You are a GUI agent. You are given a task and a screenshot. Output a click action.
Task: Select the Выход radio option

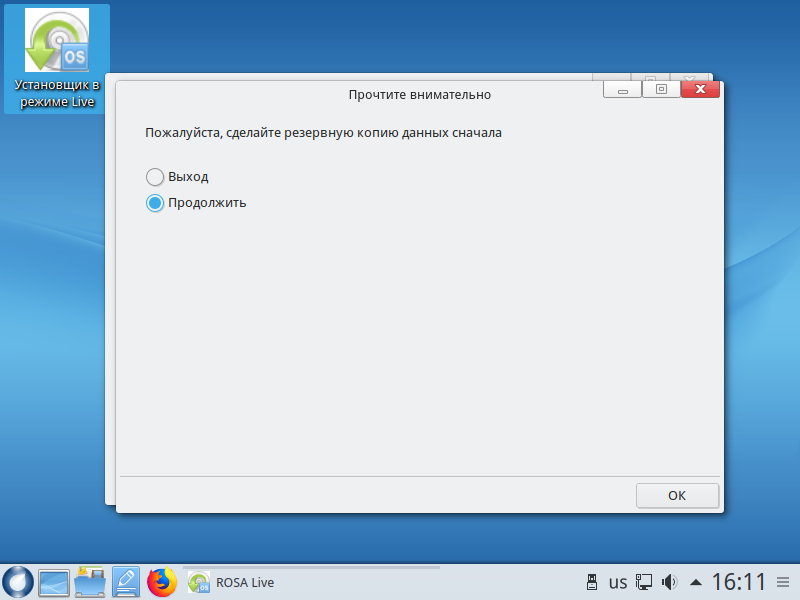pos(155,177)
